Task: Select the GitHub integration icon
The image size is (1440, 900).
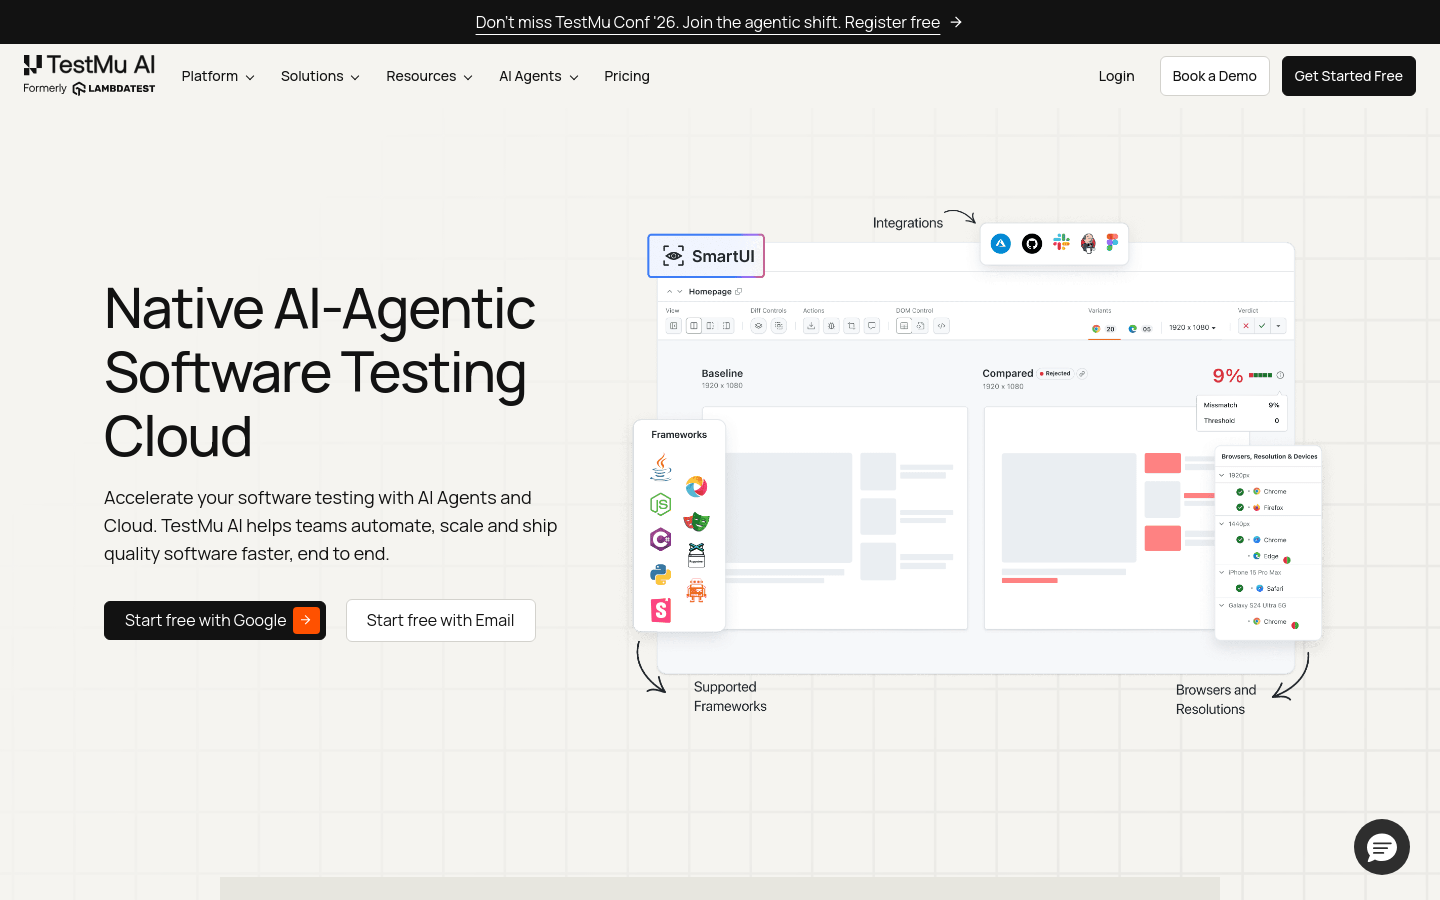Action: click(1032, 243)
